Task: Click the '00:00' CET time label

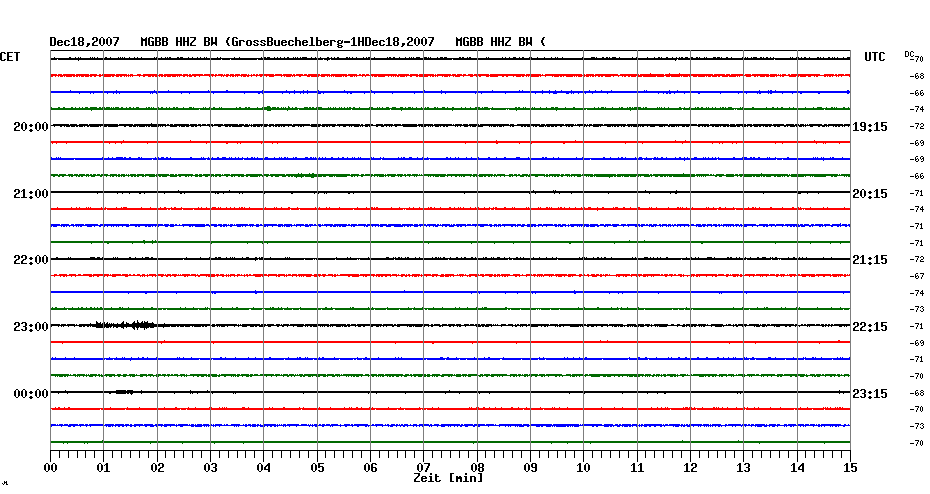Action: click(31, 394)
